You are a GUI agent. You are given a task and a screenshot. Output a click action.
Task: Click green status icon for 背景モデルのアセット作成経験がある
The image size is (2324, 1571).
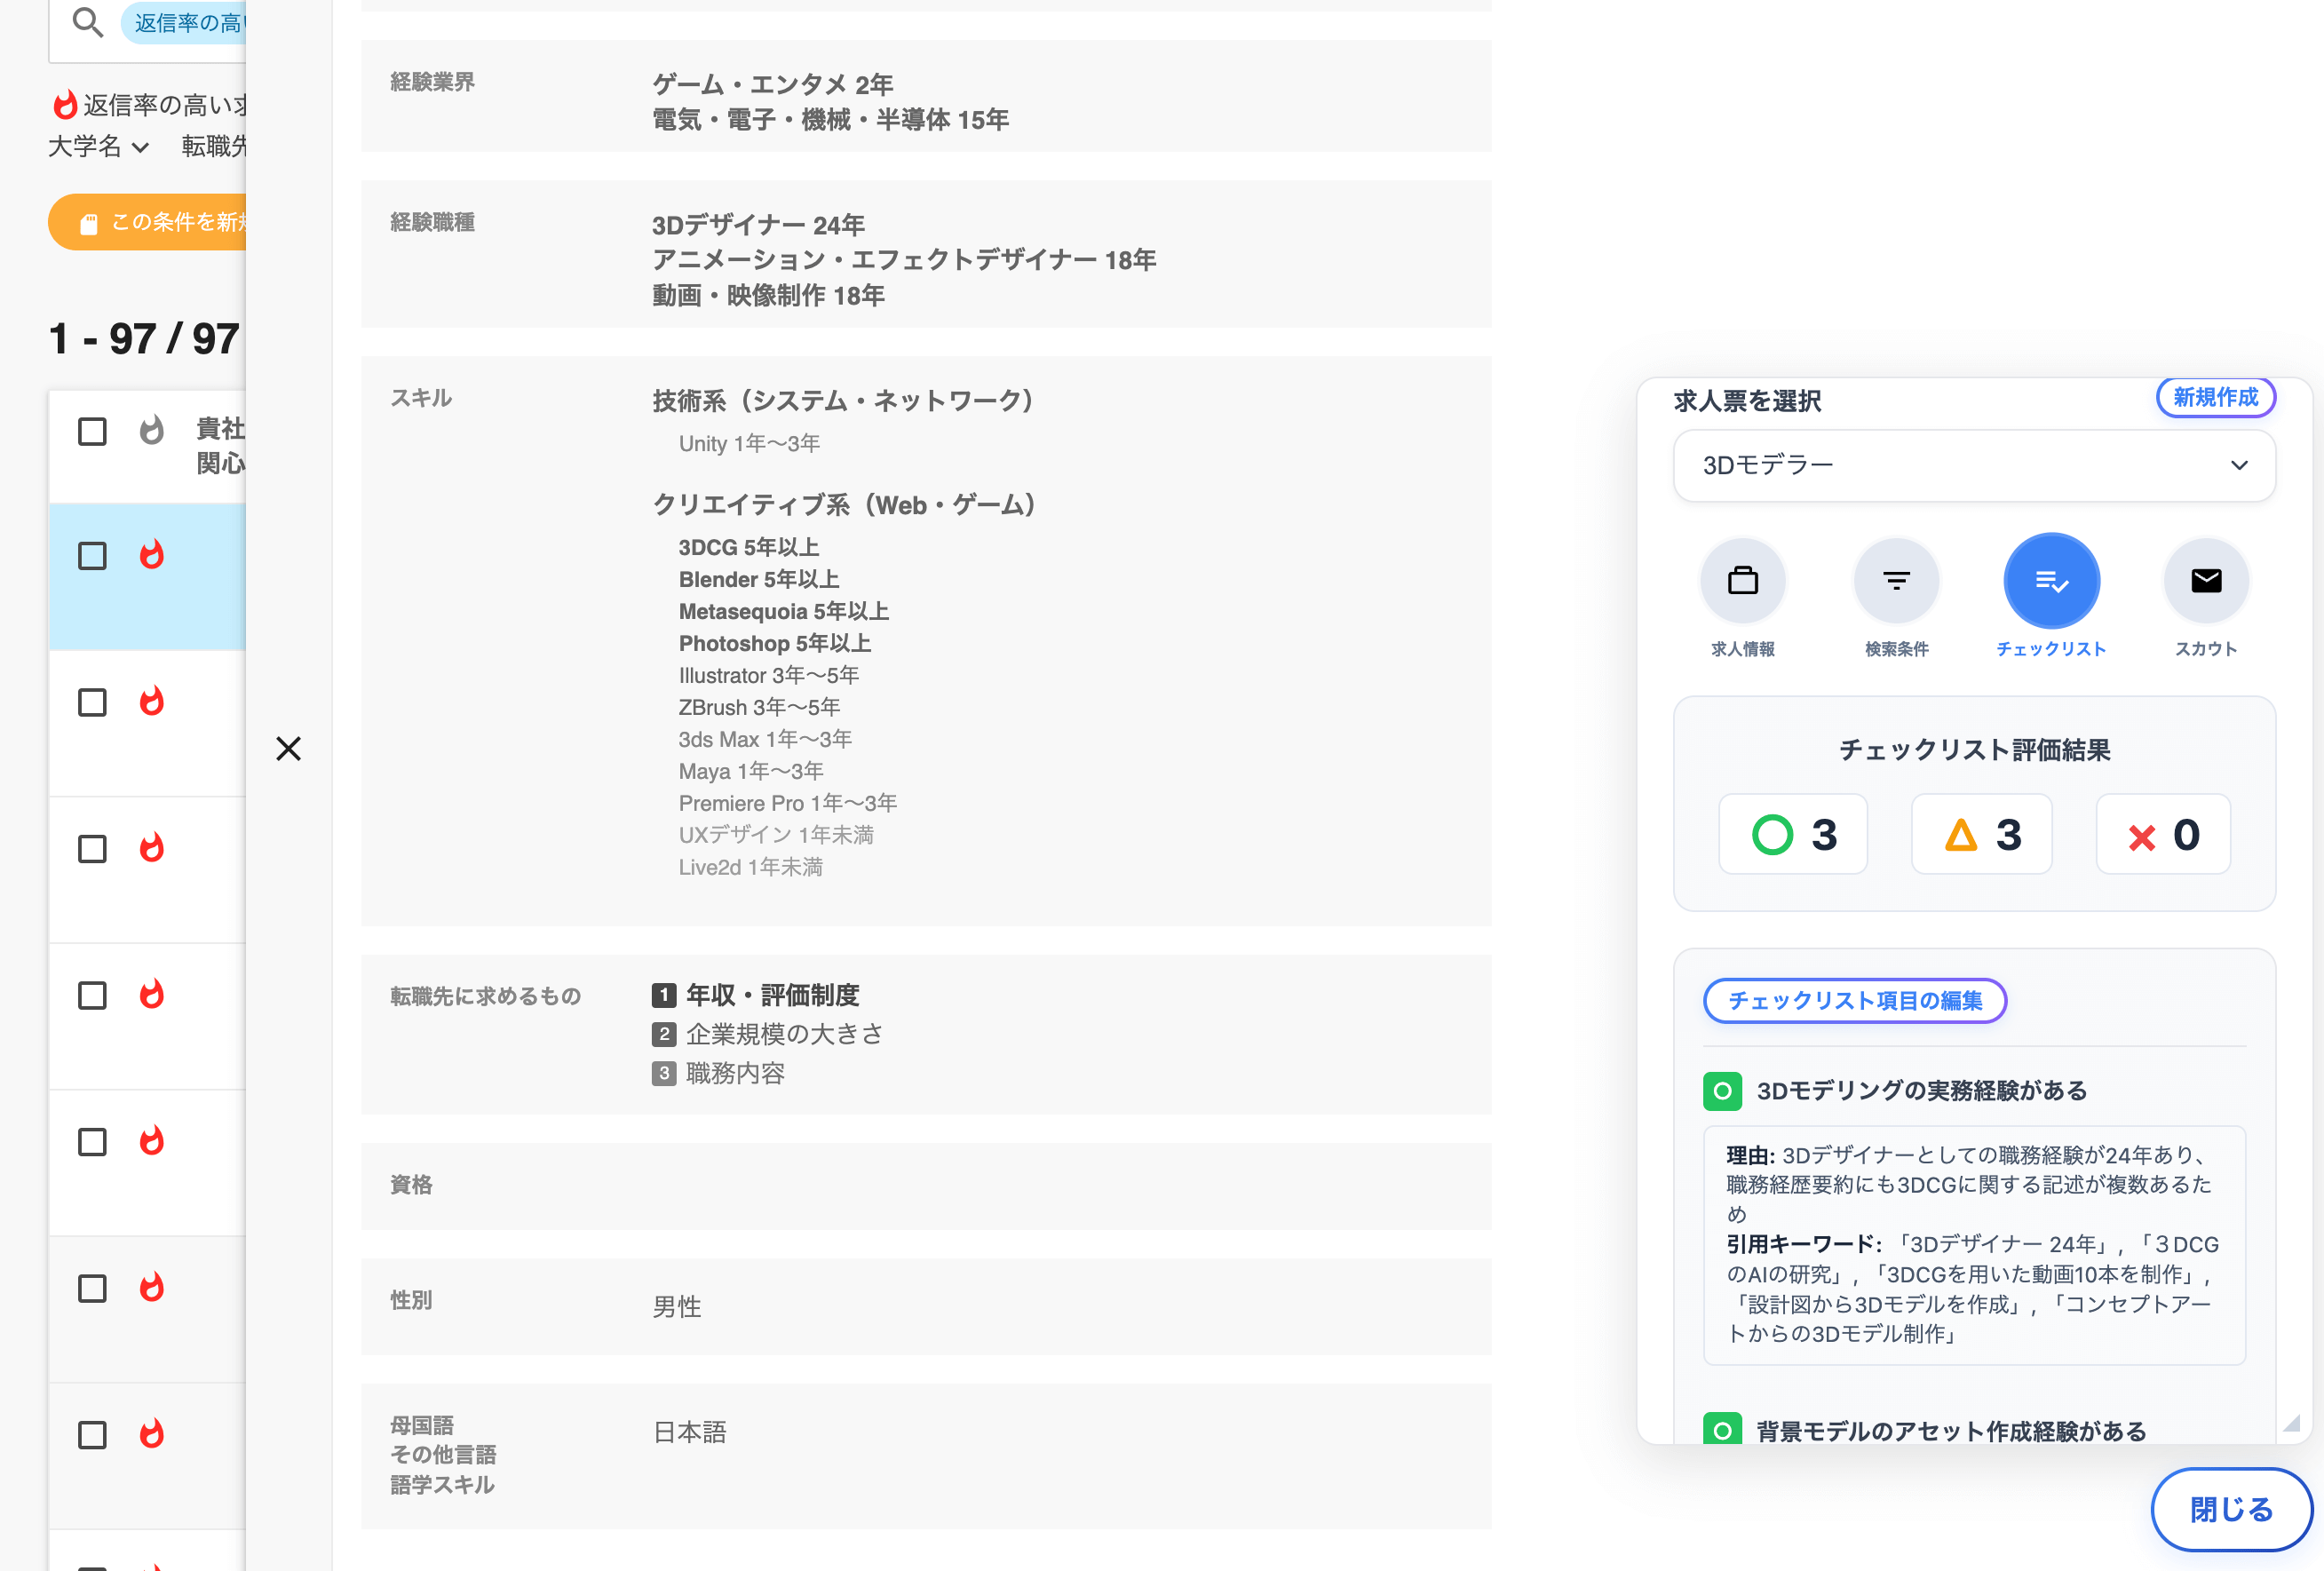(x=1722, y=1430)
